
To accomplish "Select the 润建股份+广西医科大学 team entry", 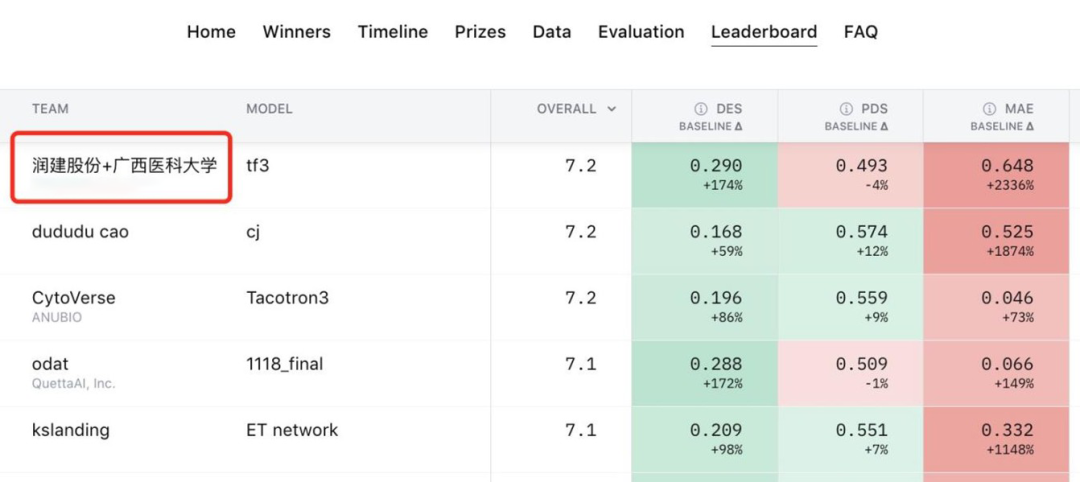I will pyautogui.click(x=124, y=166).
